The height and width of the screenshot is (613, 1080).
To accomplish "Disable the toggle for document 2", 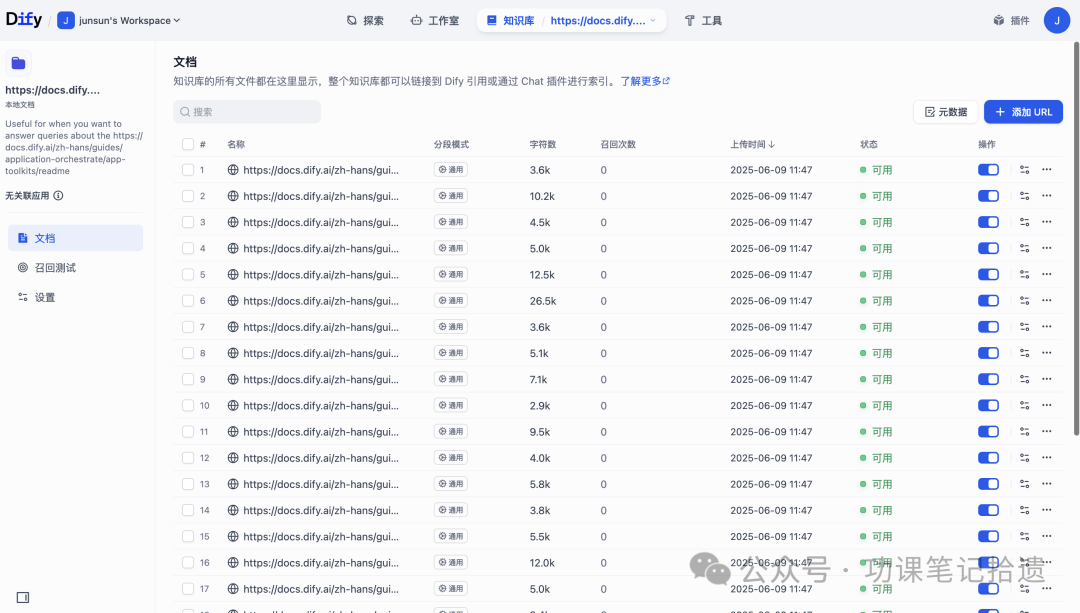I will pyautogui.click(x=988, y=196).
